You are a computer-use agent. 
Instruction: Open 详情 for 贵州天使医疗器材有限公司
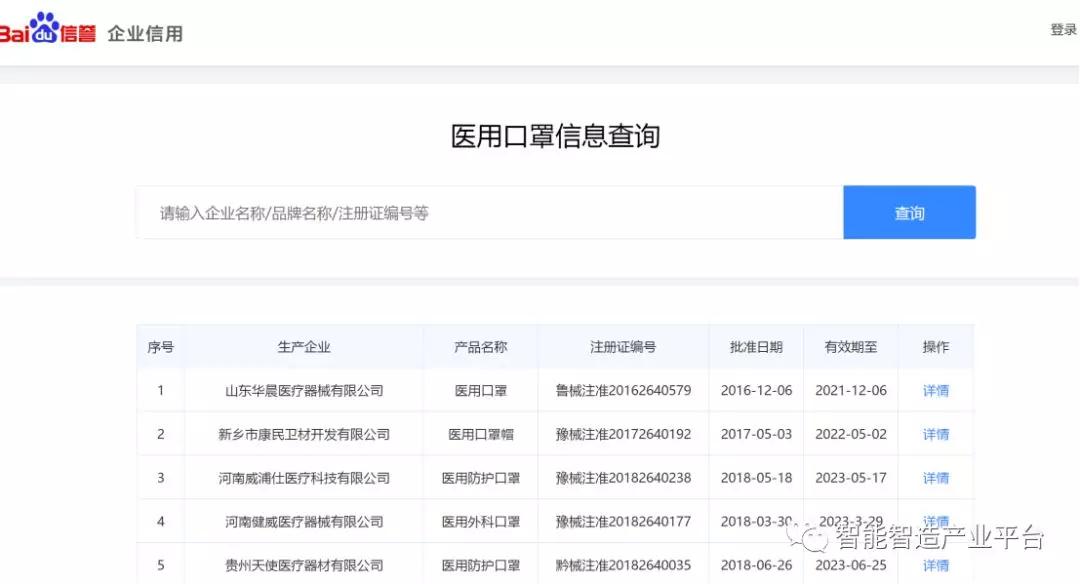pos(935,564)
